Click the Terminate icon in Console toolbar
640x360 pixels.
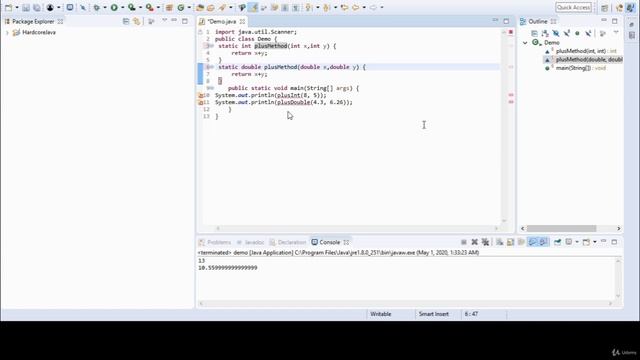click(464, 242)
